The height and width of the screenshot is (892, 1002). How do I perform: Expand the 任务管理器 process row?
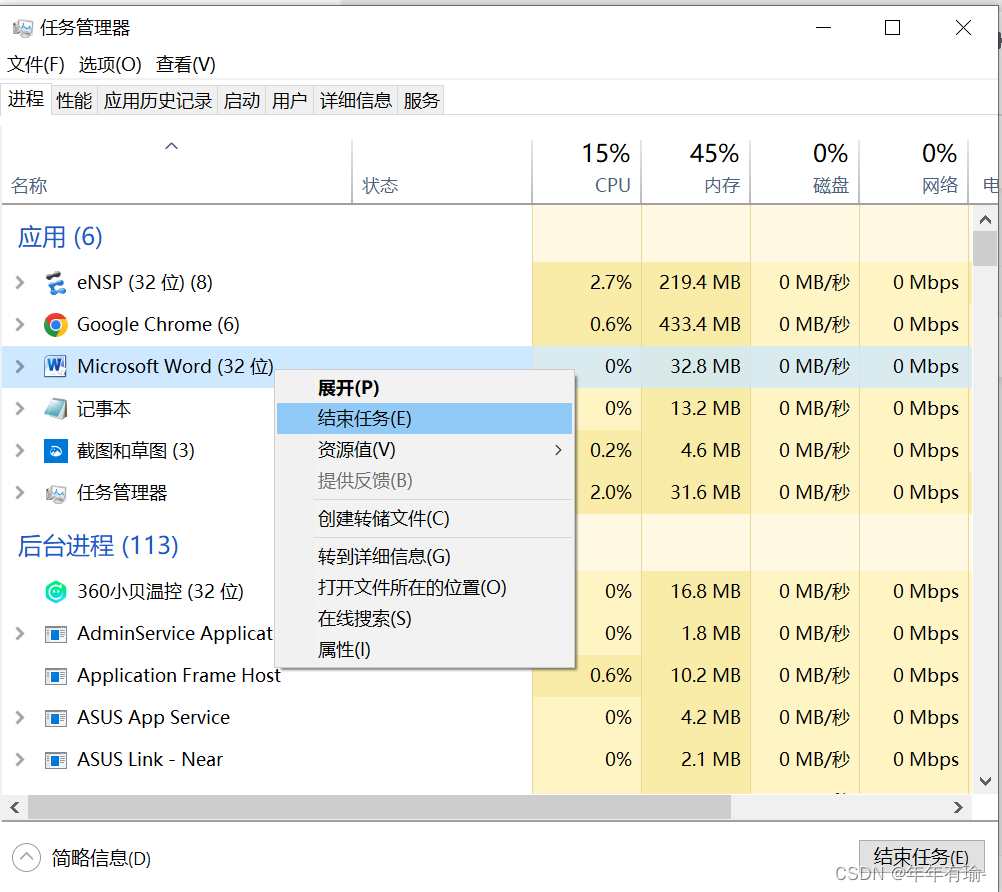(20, 493)
